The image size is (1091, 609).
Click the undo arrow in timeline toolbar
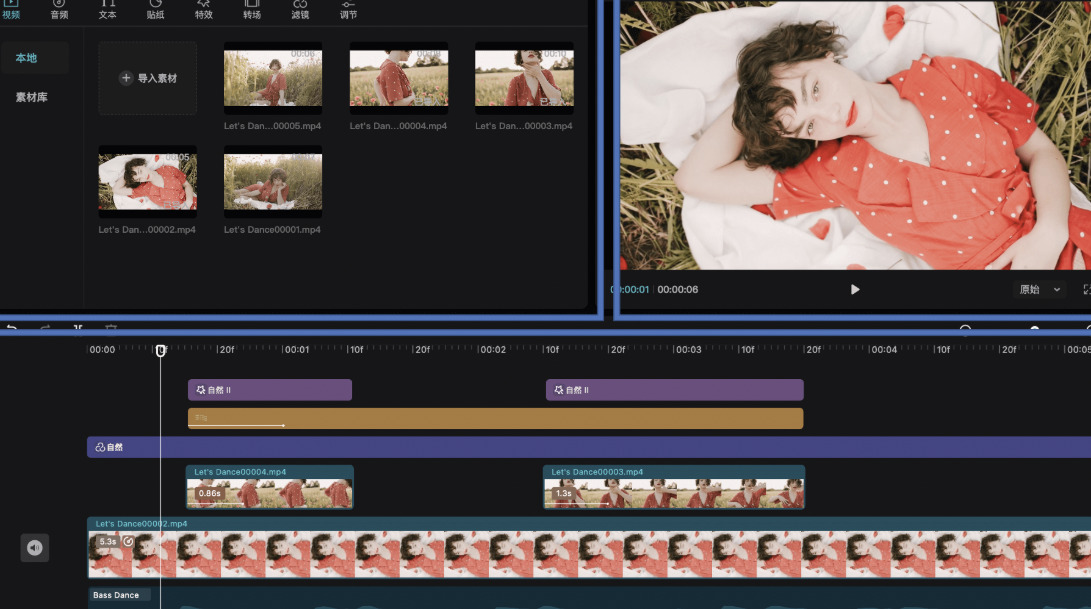(12, 328)
